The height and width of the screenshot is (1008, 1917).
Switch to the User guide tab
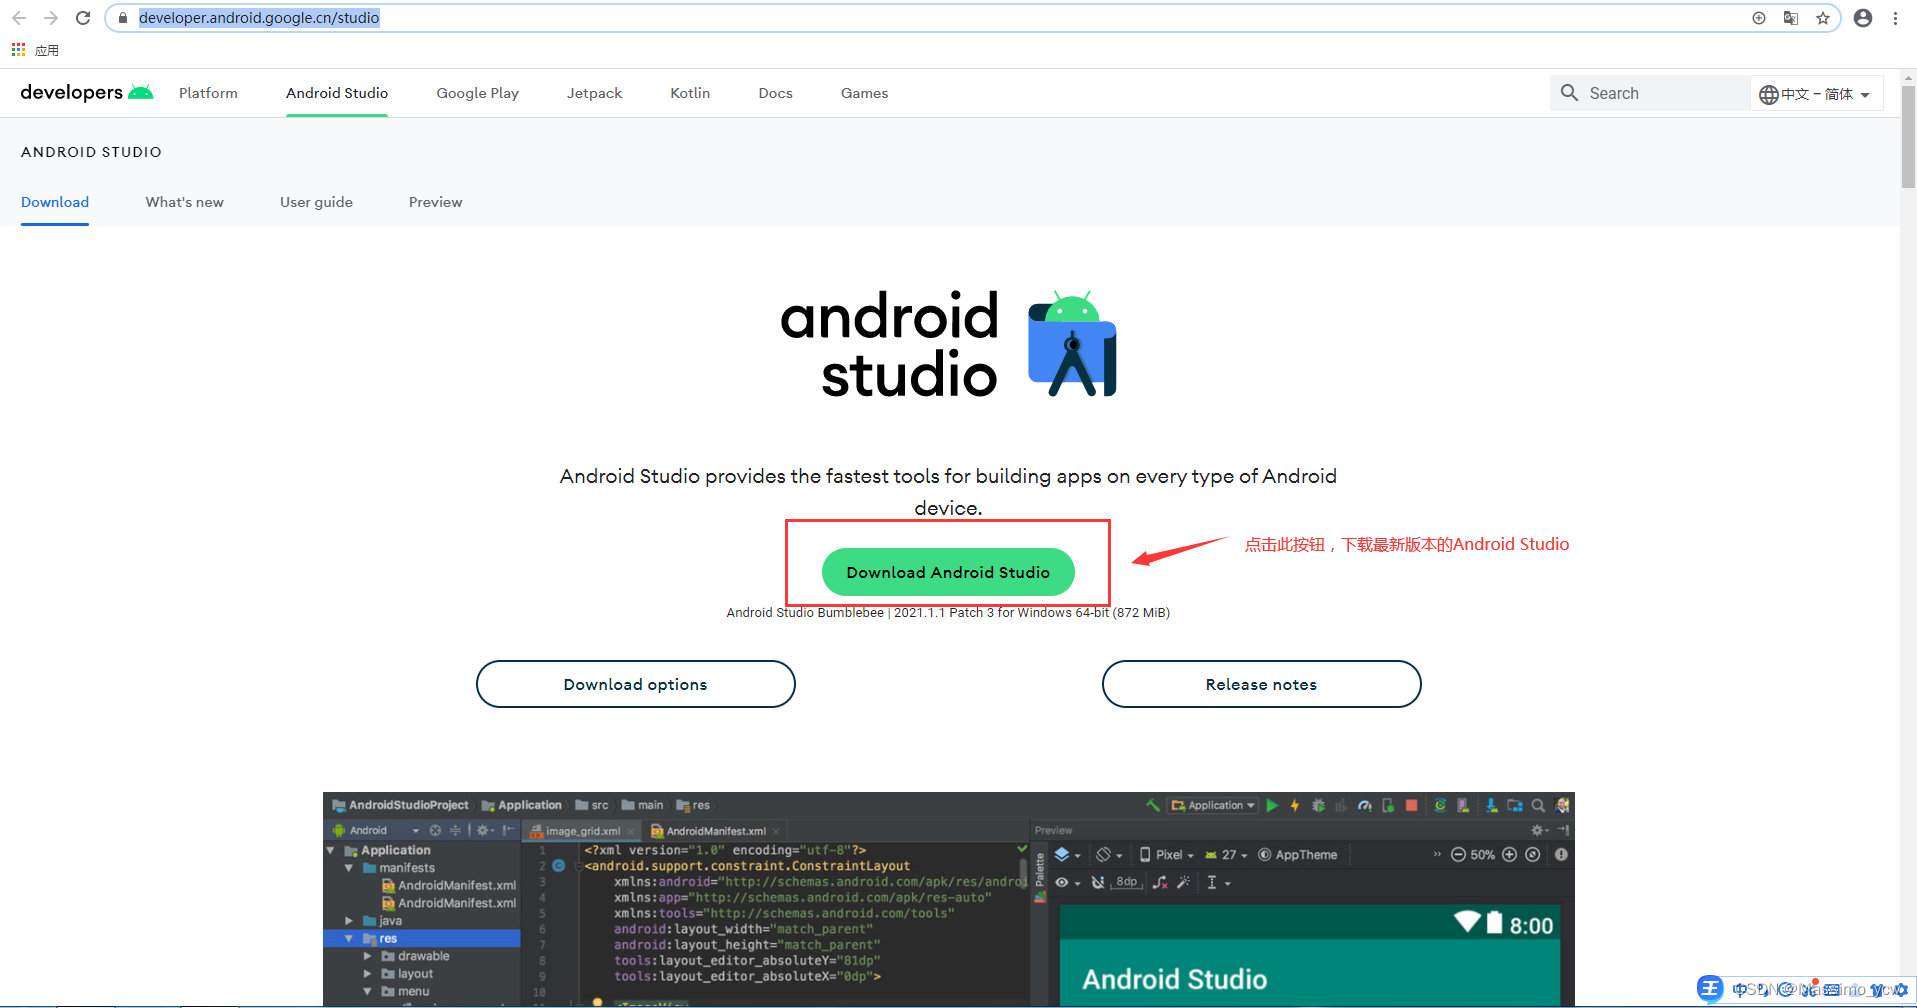316,202
